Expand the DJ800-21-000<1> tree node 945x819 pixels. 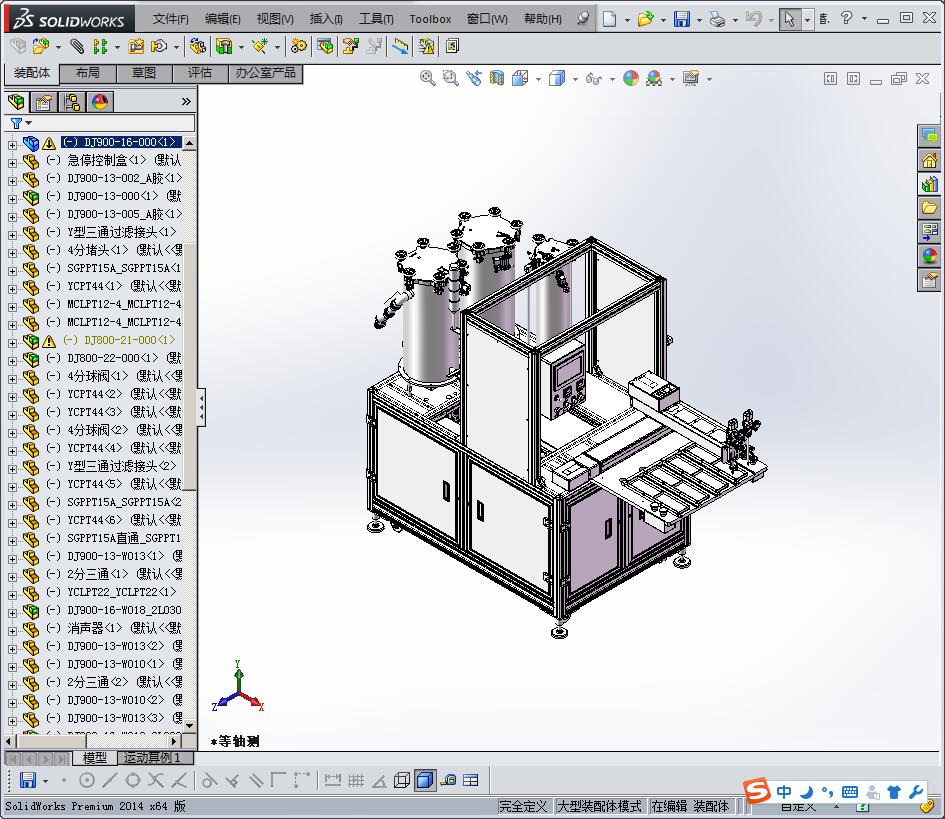tap(12, 342)
